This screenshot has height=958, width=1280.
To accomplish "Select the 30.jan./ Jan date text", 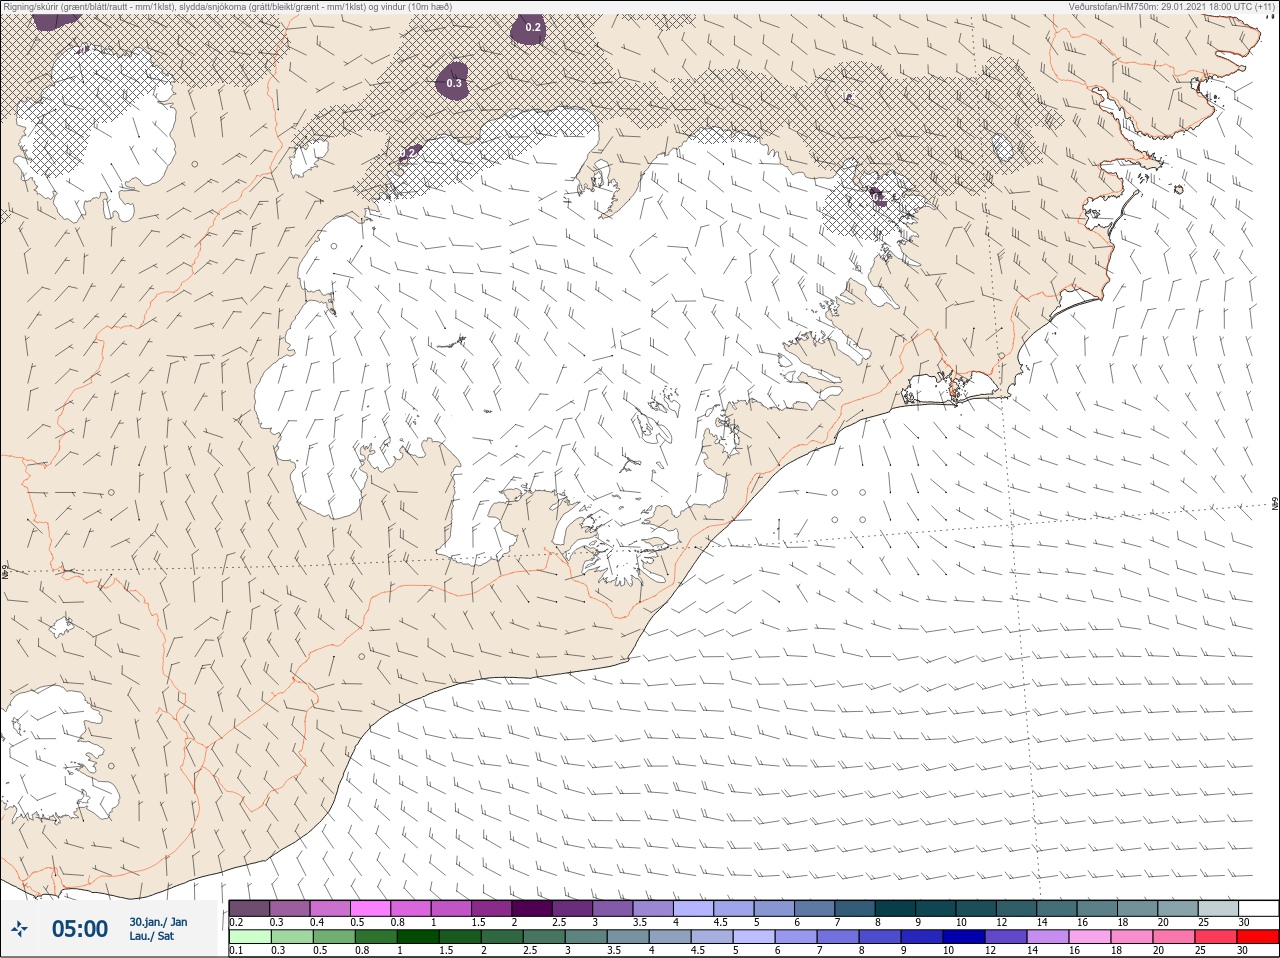I will tap(158, 922).
